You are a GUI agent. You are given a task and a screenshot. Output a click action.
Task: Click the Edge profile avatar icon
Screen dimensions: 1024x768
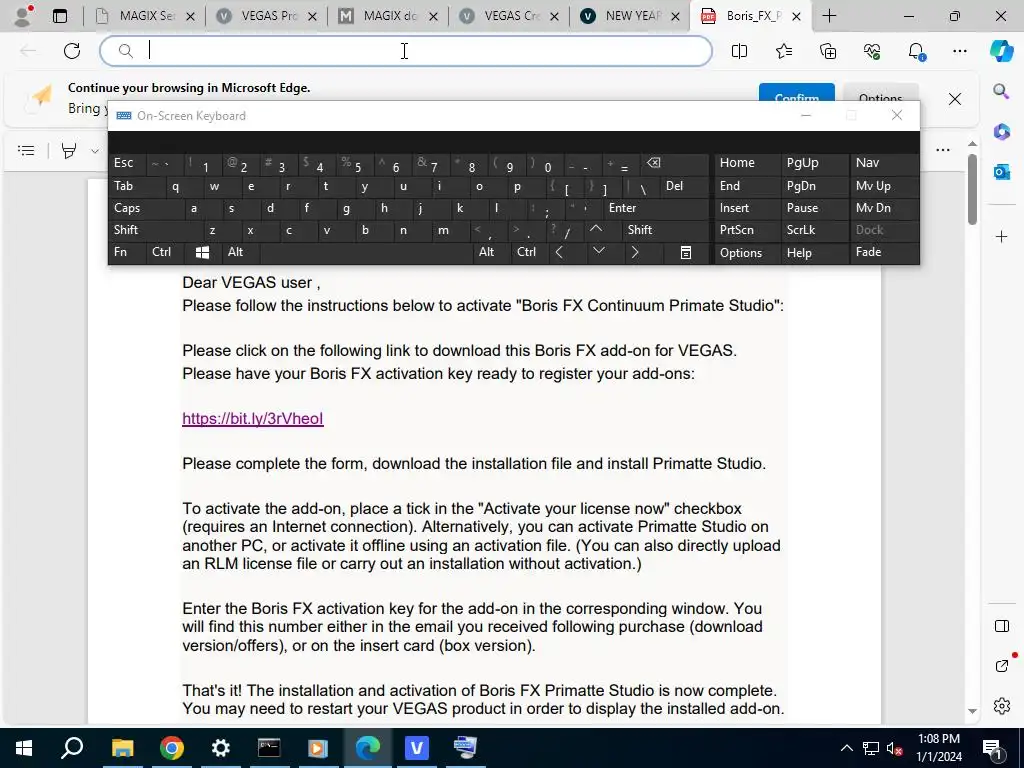point(23,16)
